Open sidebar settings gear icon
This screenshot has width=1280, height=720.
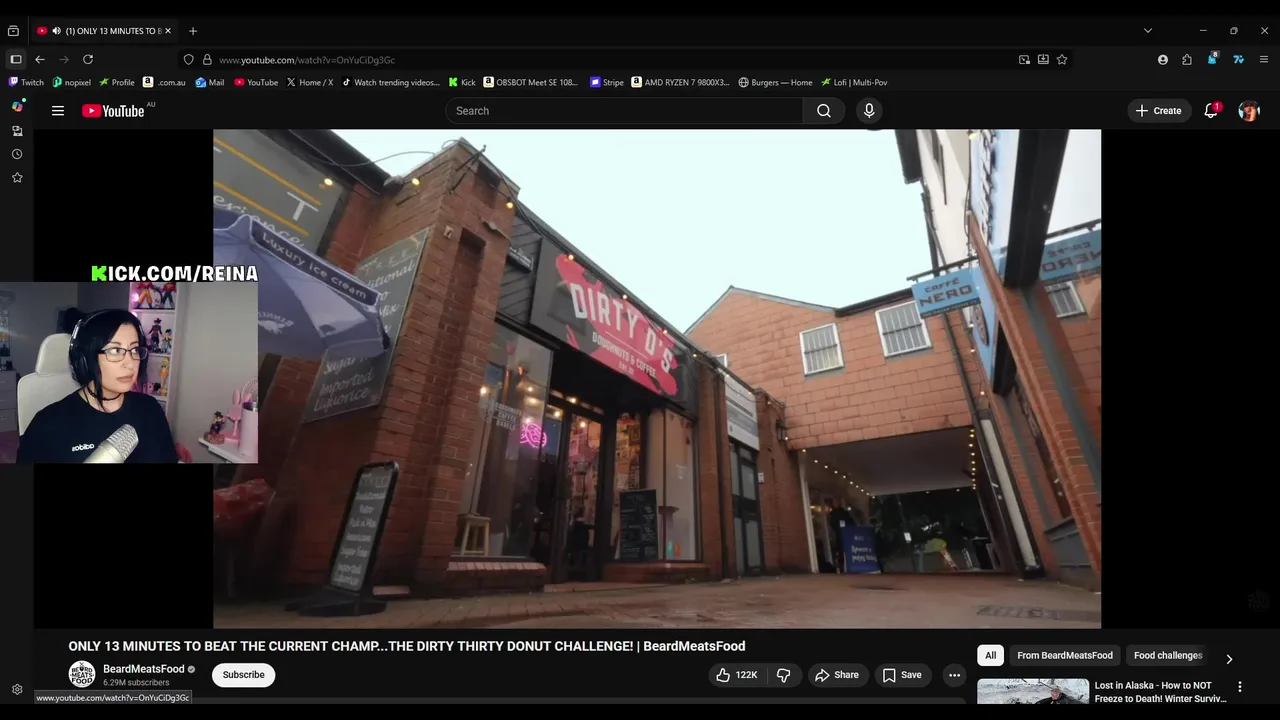pyautogui.click(x=17, y=690)
